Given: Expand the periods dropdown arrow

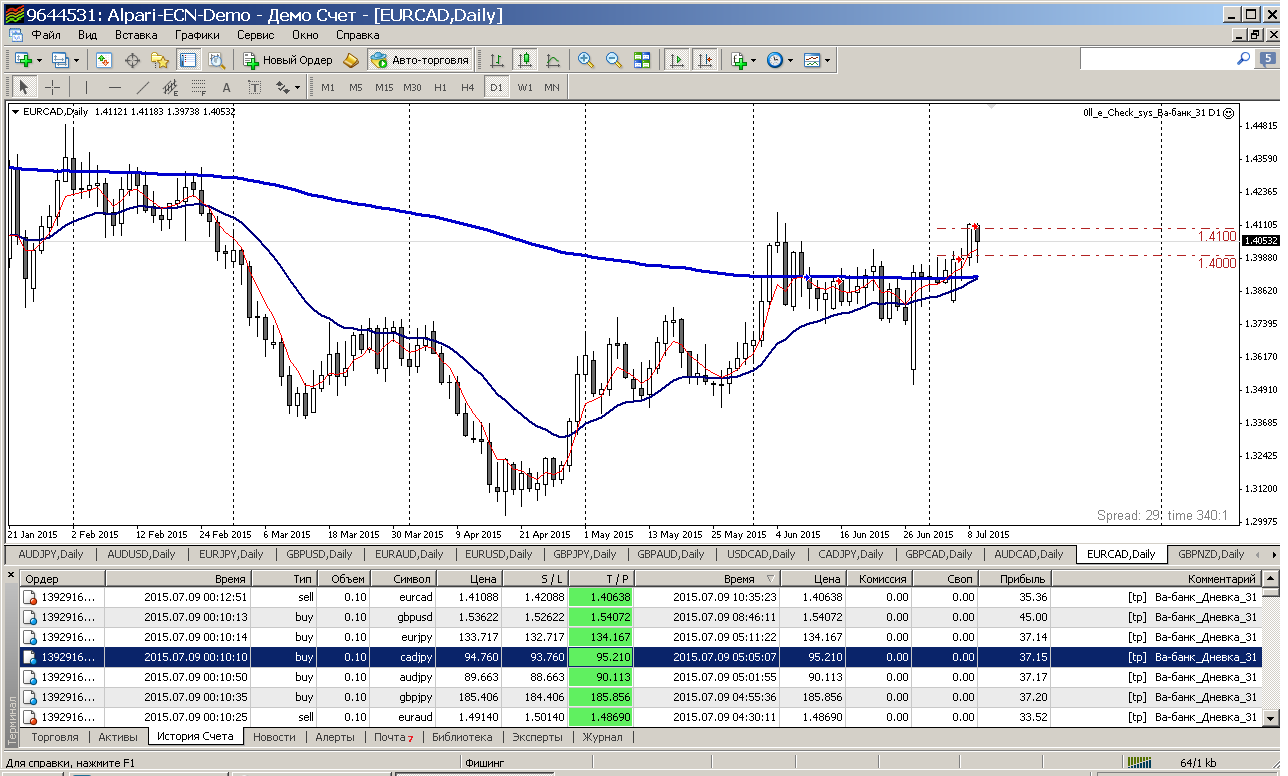Looking at the screenshot, I should (x=790, y=60).
